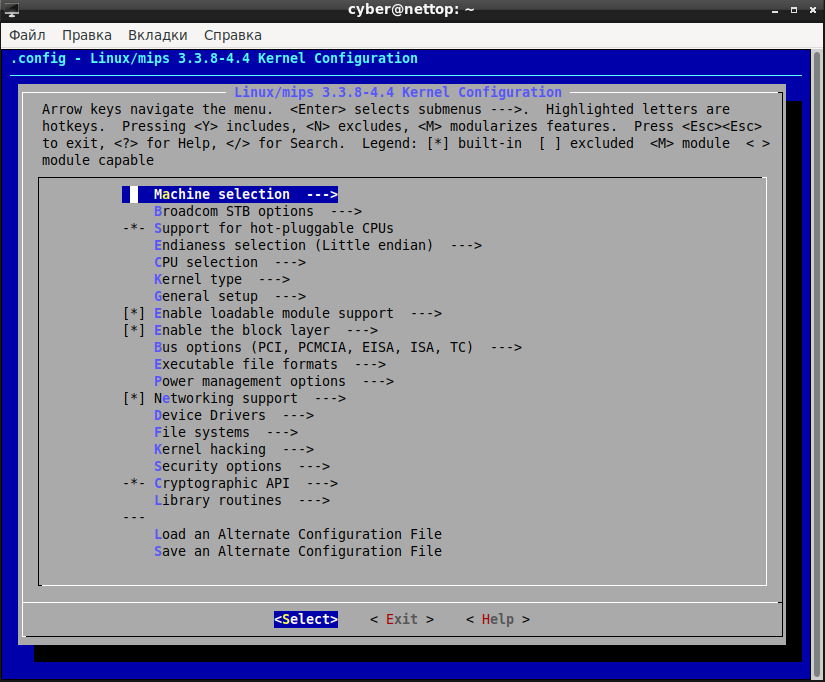The image size is (825, 682).
Task: Open General setup submenu
Action: (230, 296)
